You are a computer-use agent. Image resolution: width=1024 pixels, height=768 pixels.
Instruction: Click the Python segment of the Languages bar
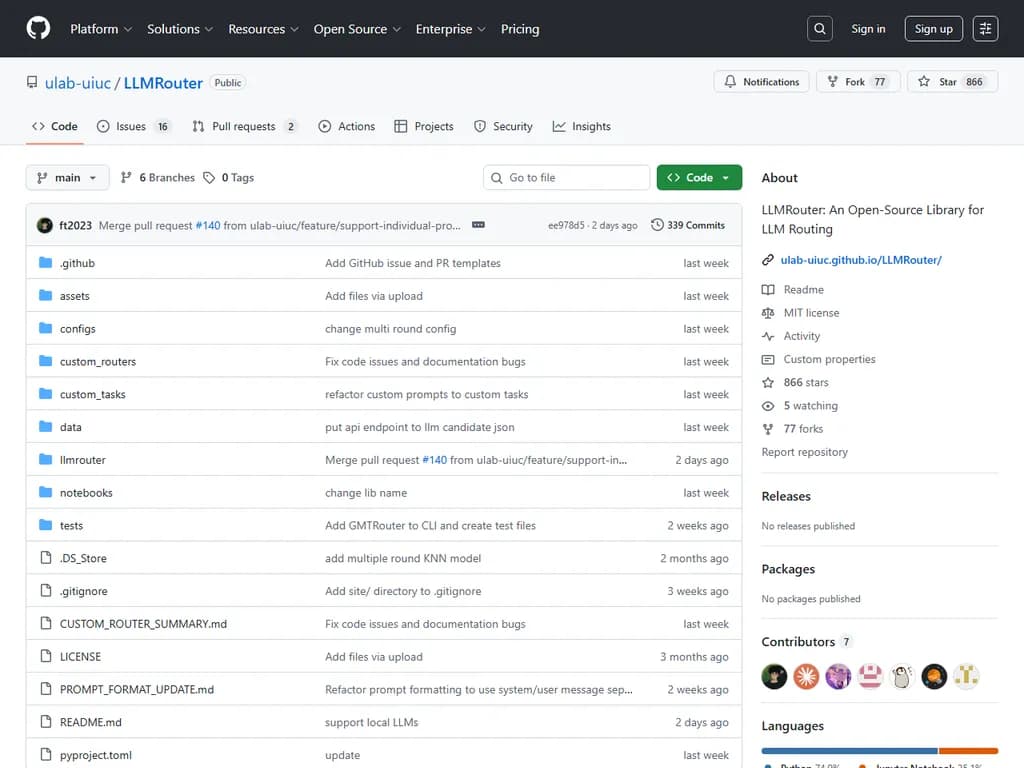pyautogui.click(x=850, y=750)
